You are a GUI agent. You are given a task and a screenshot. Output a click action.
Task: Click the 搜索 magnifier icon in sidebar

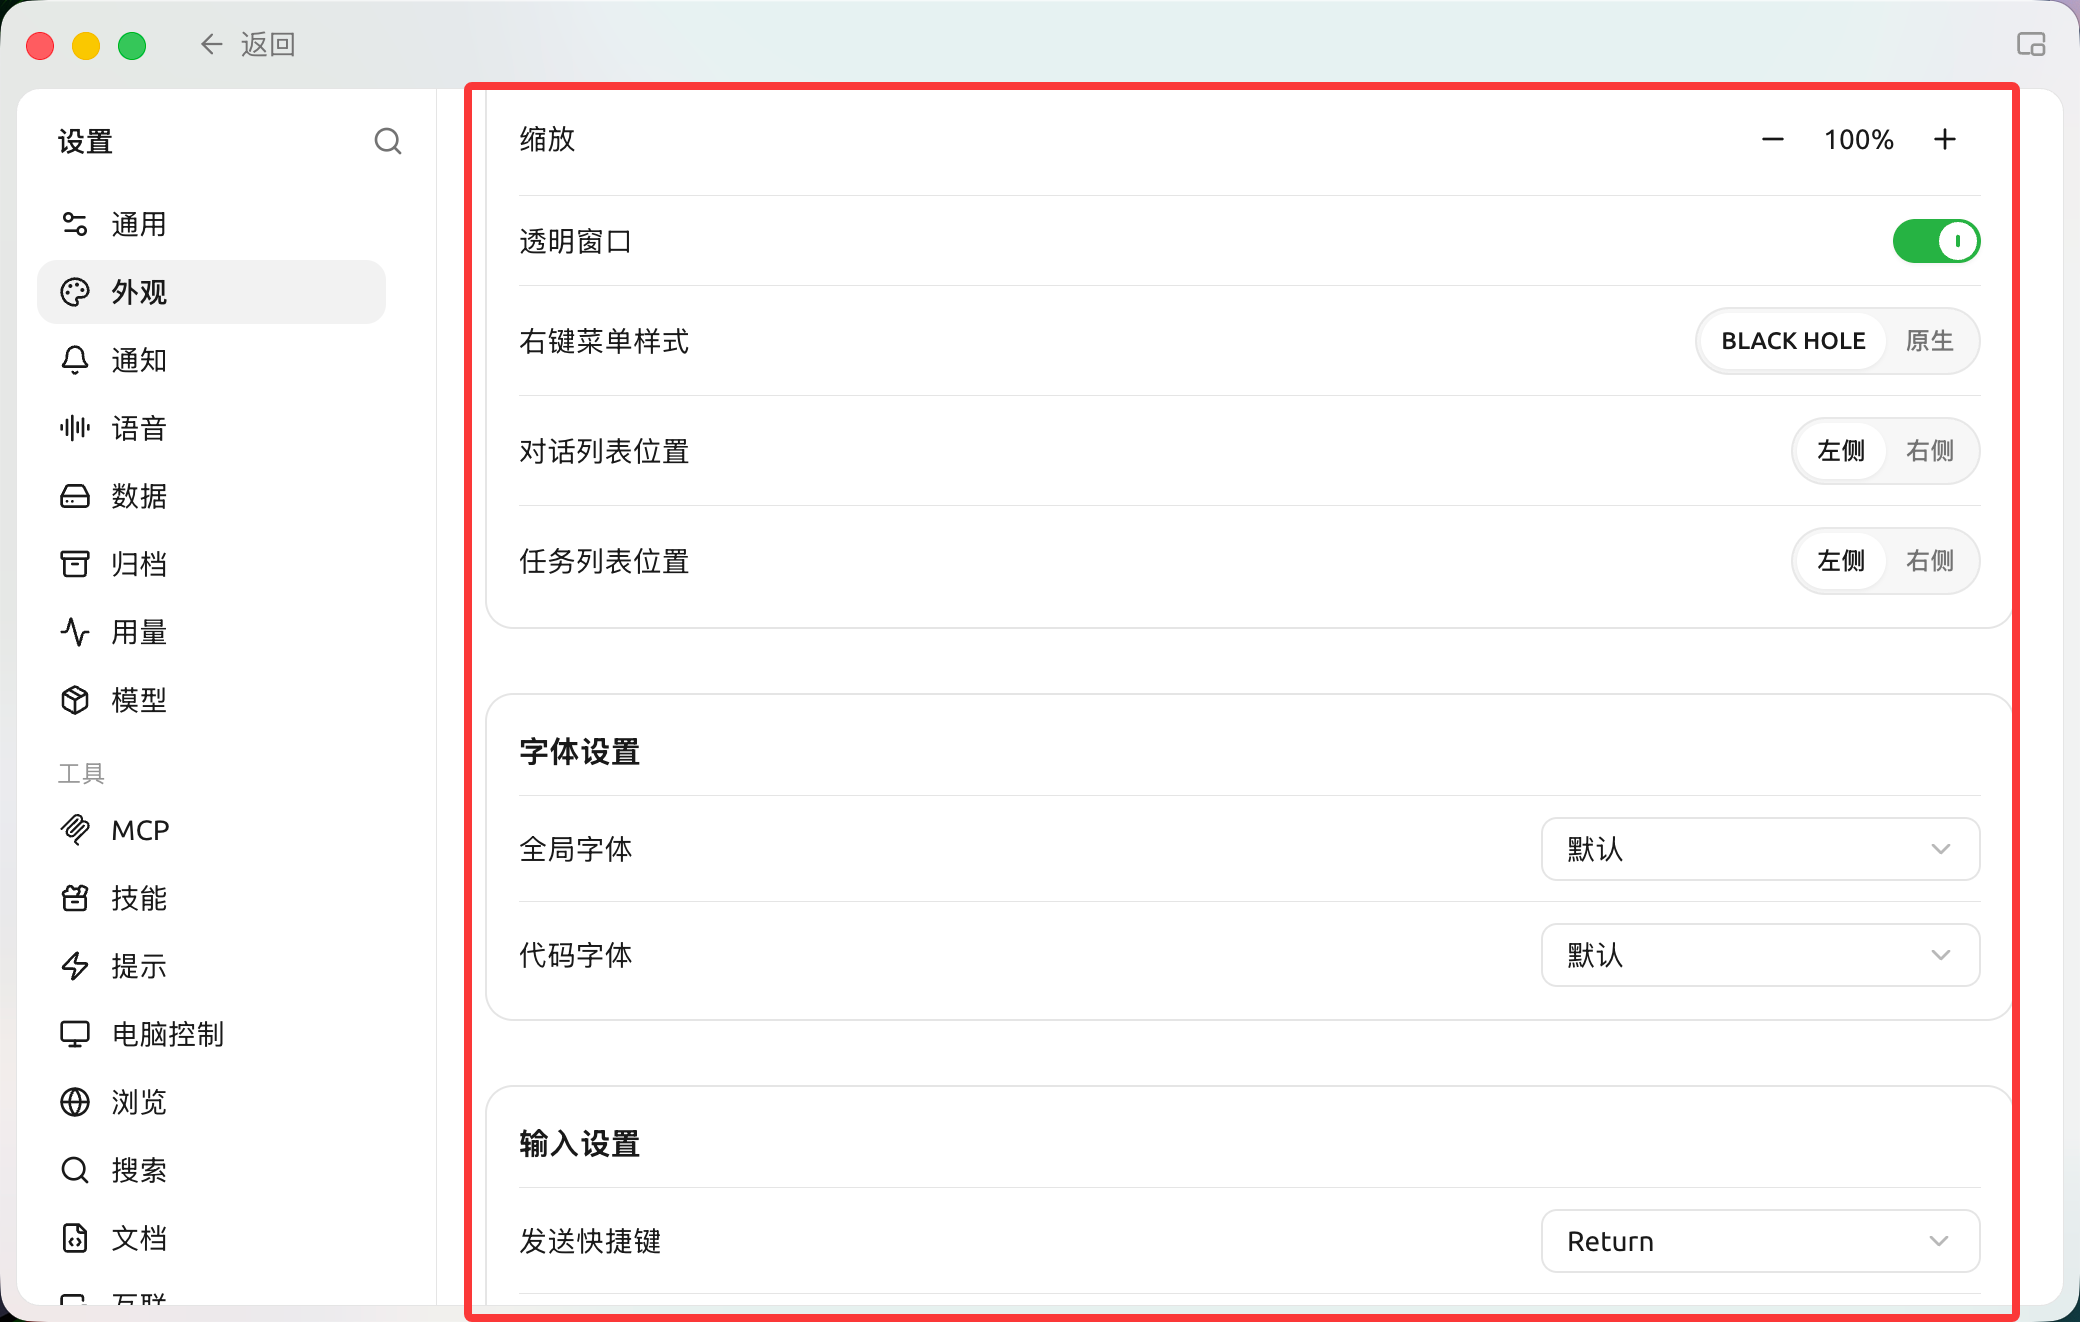(x=75, y=1170)
